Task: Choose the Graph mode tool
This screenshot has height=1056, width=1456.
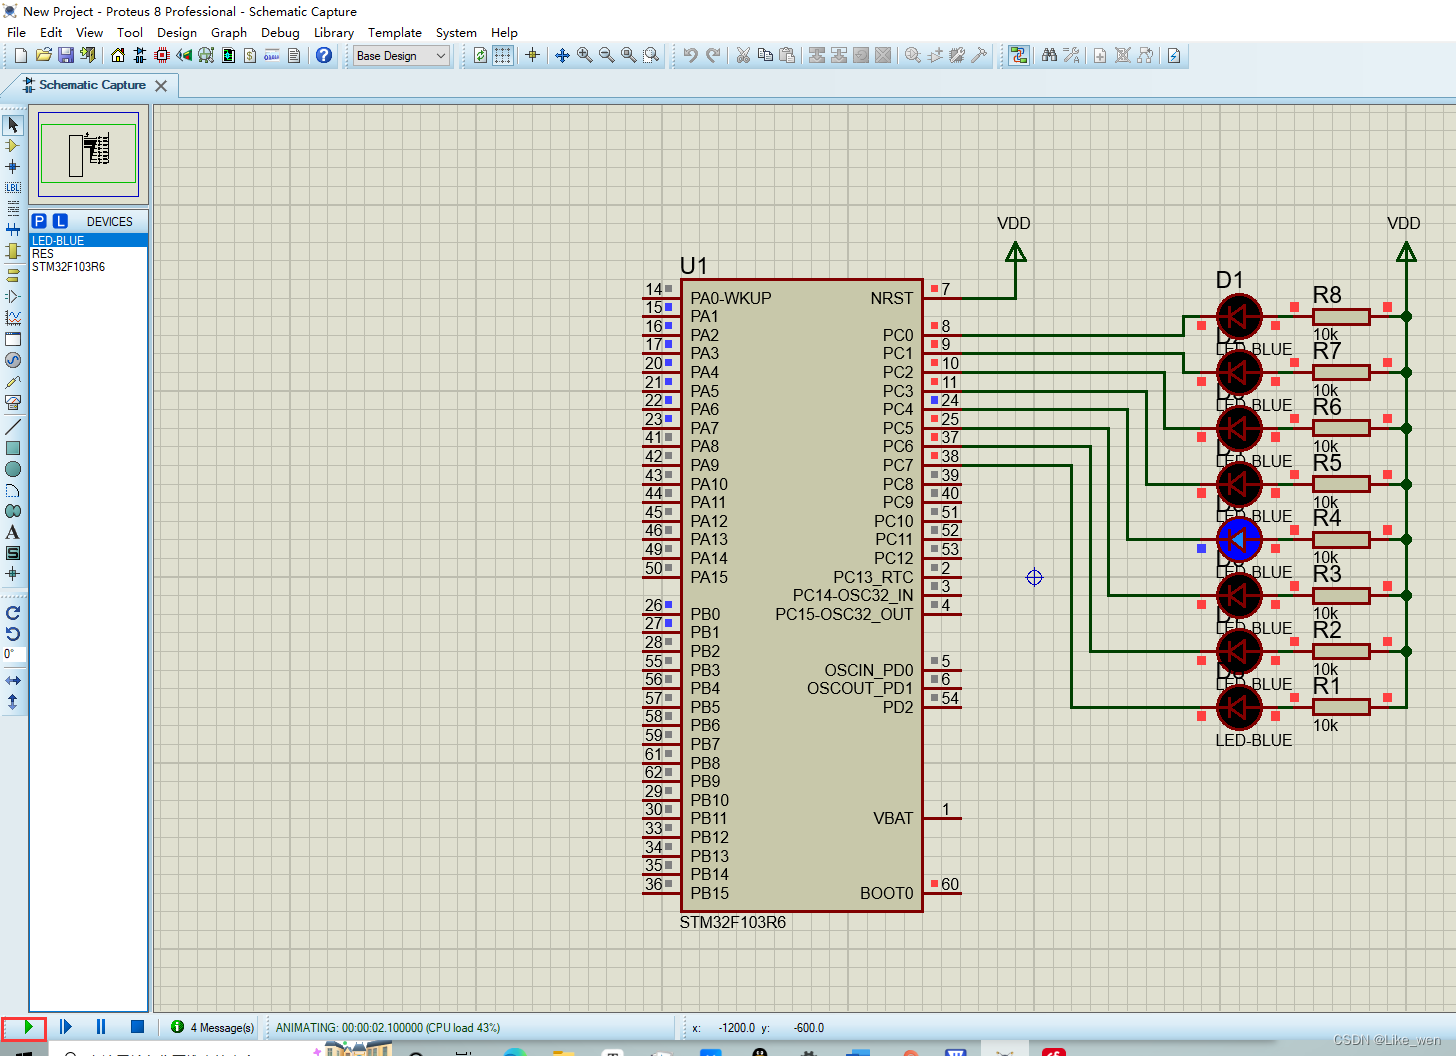Action: tap(13, 318)
